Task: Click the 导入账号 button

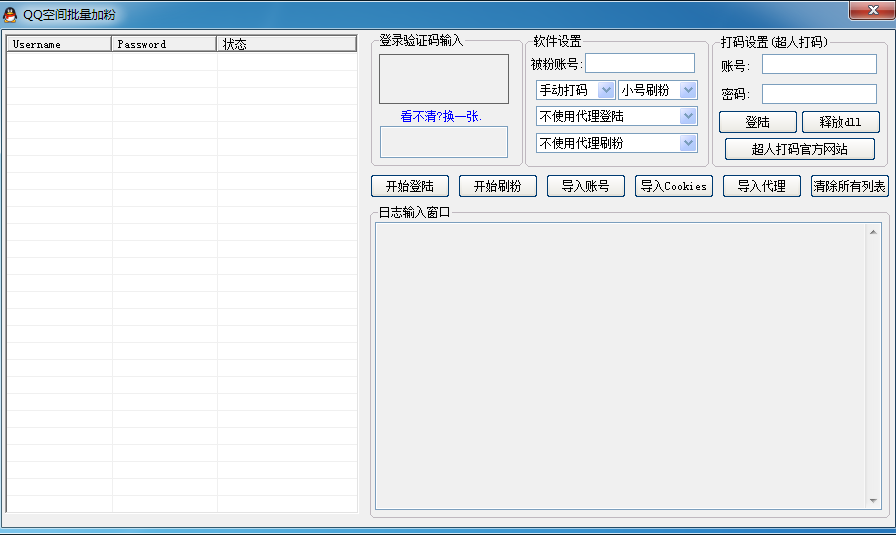Action: pyautogui.click(x=586, y=186)
